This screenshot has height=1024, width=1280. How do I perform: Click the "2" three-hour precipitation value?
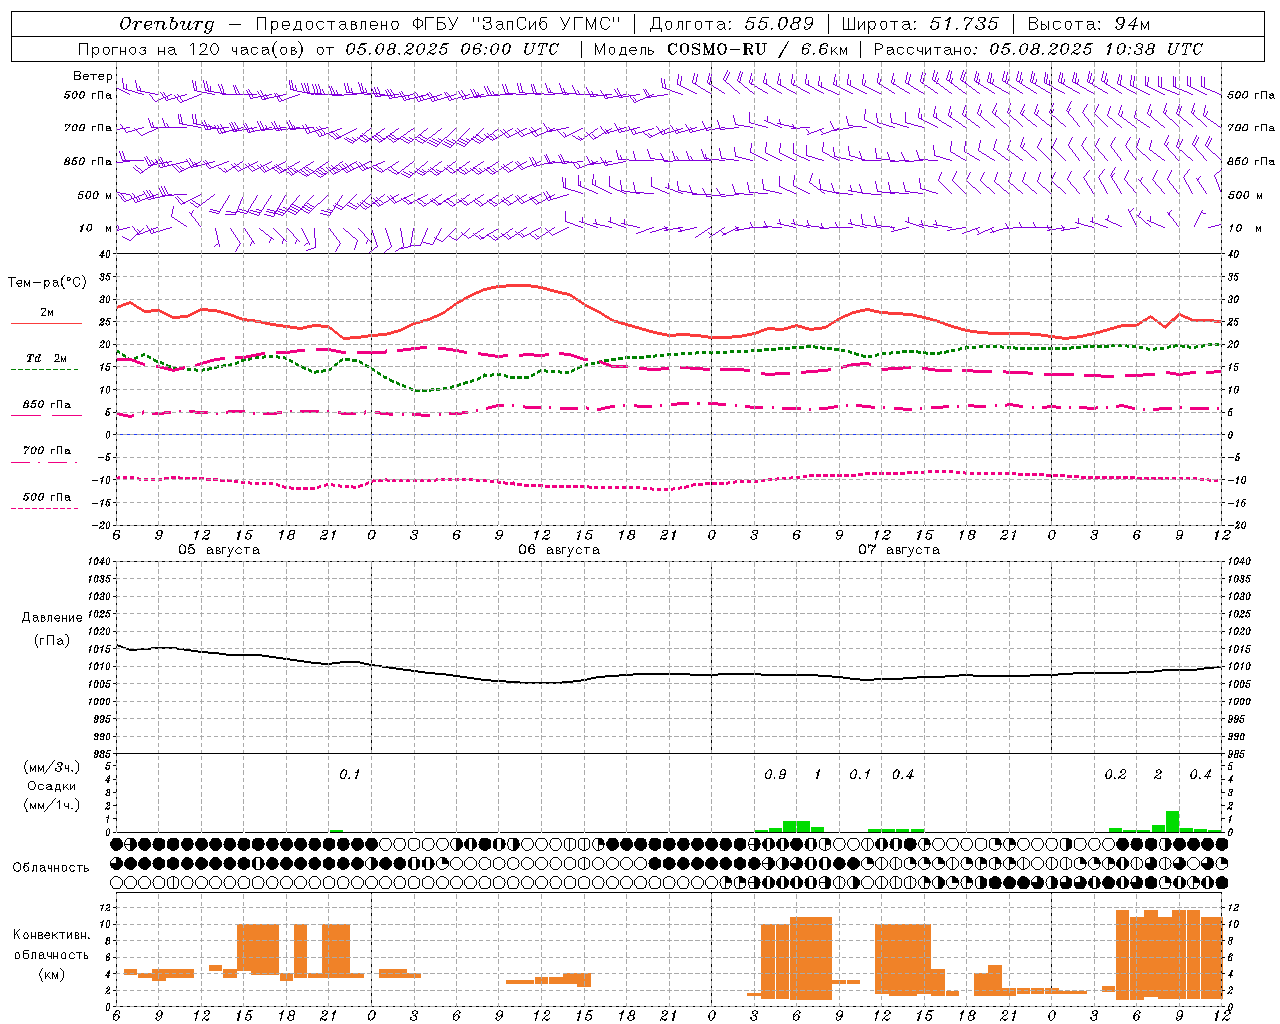click(x=1158, y=775)
